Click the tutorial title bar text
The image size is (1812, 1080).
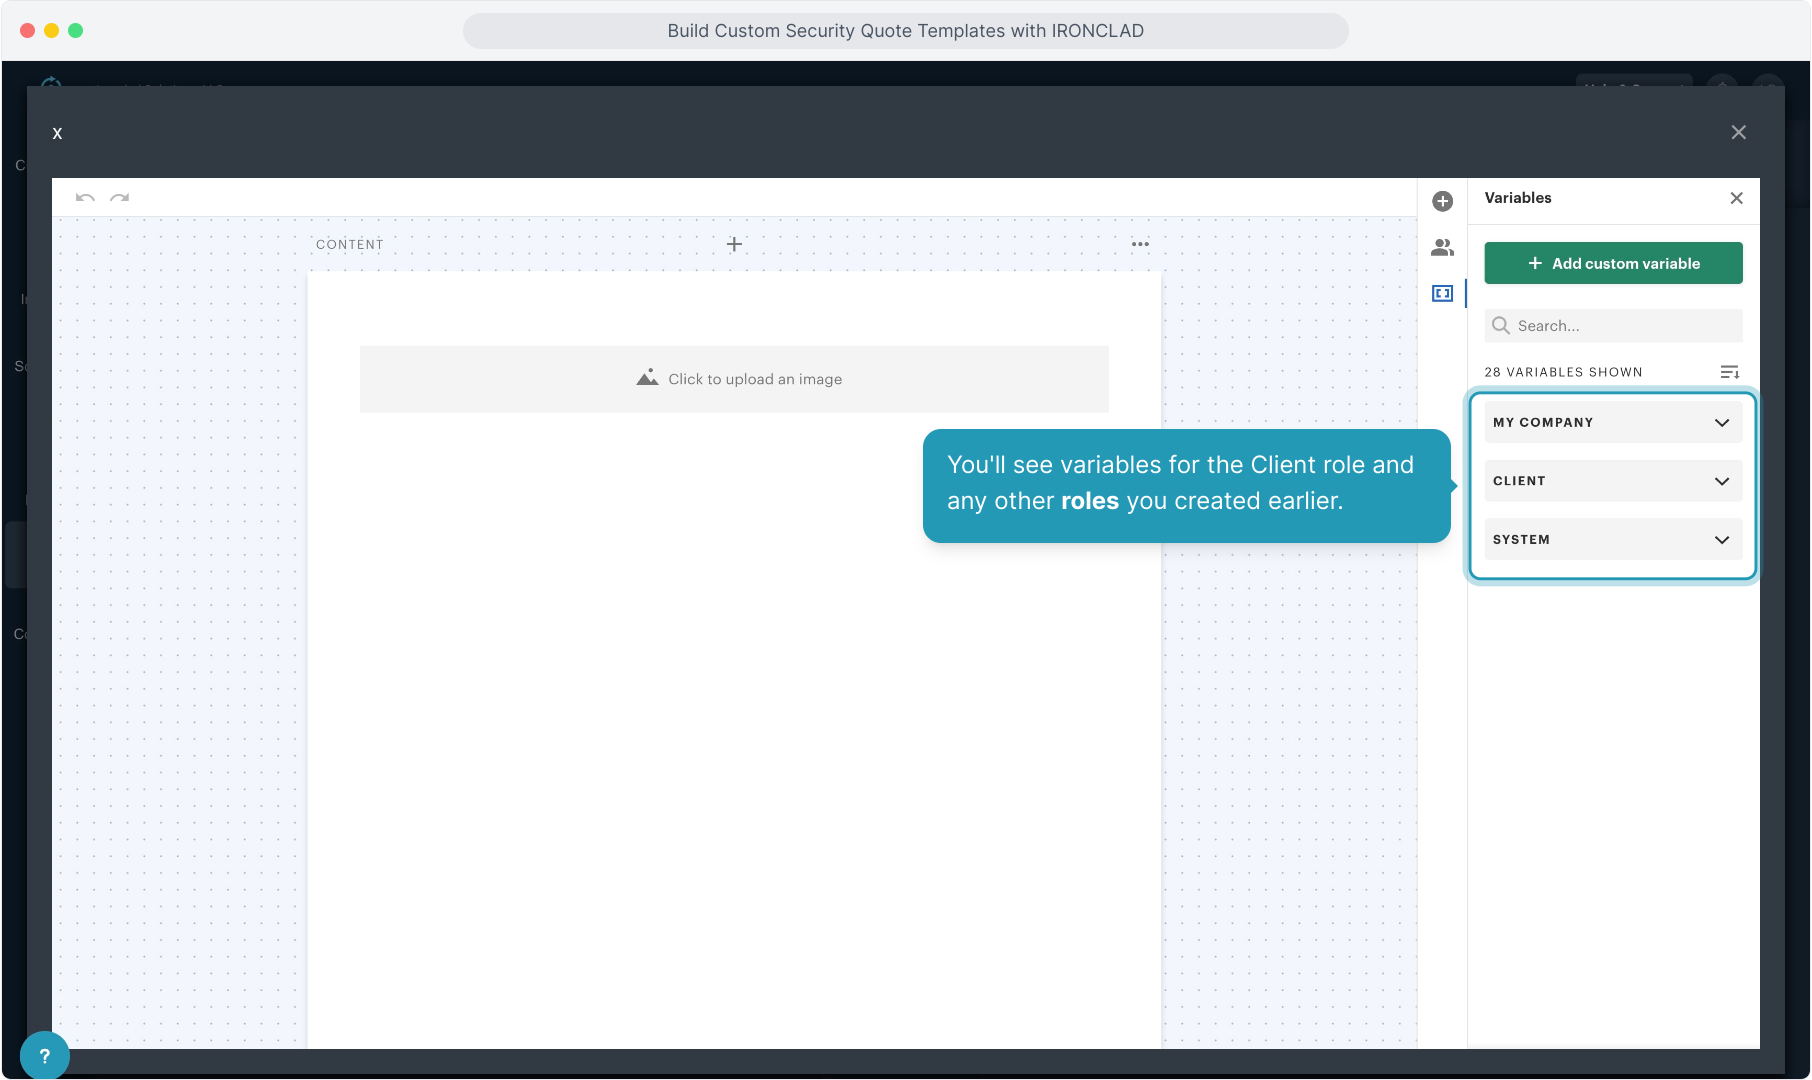click(905, 31)
